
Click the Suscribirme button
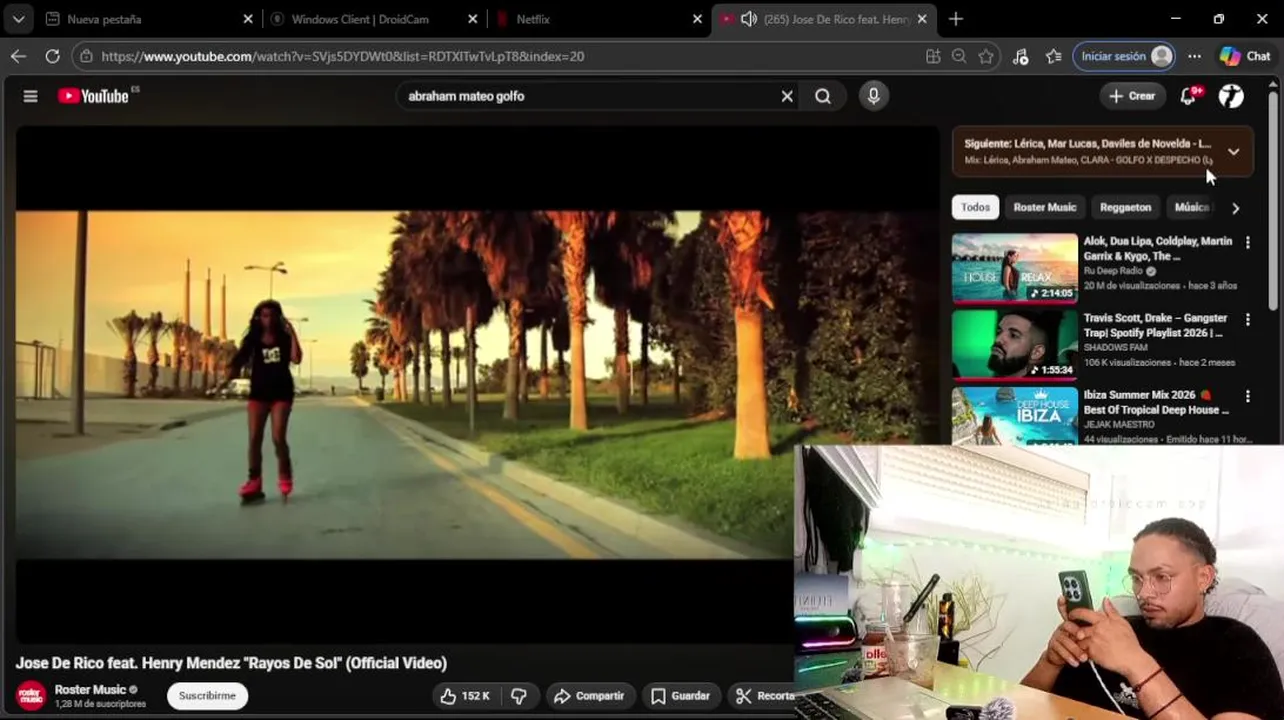coord(207,696)
